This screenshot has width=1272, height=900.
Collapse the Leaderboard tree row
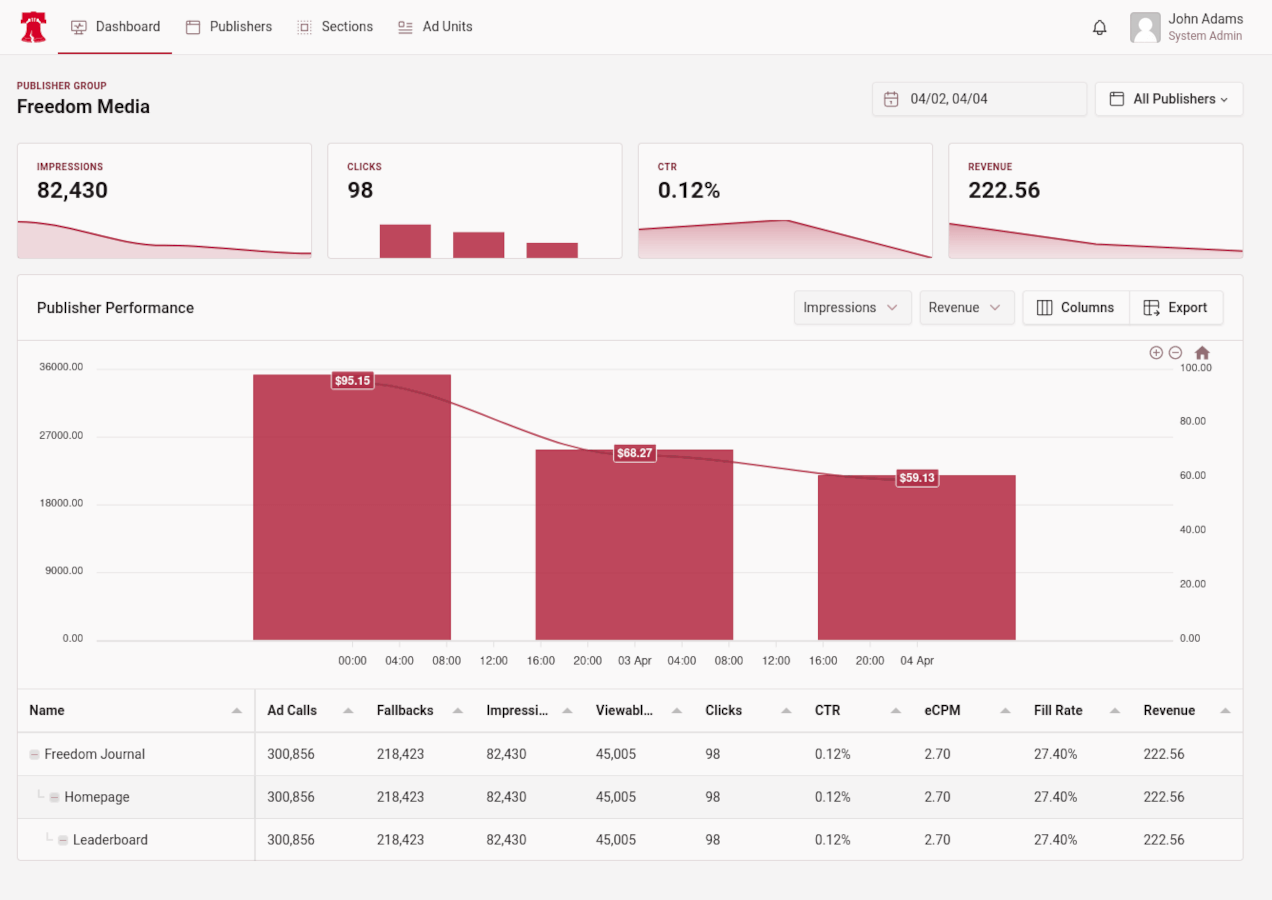pos(62,841)
